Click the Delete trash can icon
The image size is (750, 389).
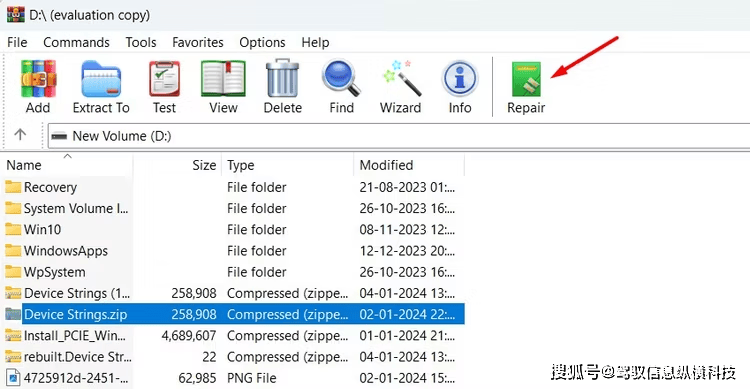coord(282,78)
